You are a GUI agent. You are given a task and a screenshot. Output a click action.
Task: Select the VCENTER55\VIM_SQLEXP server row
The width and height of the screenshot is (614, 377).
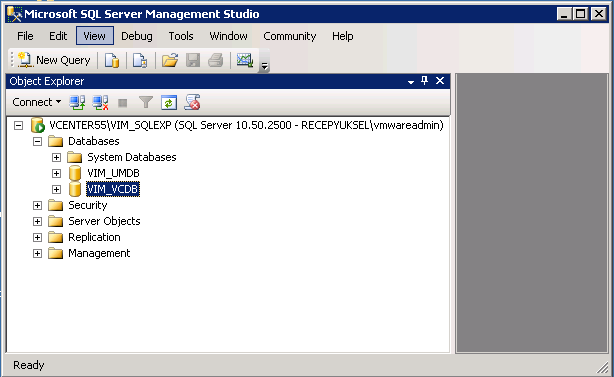(246, 125)
